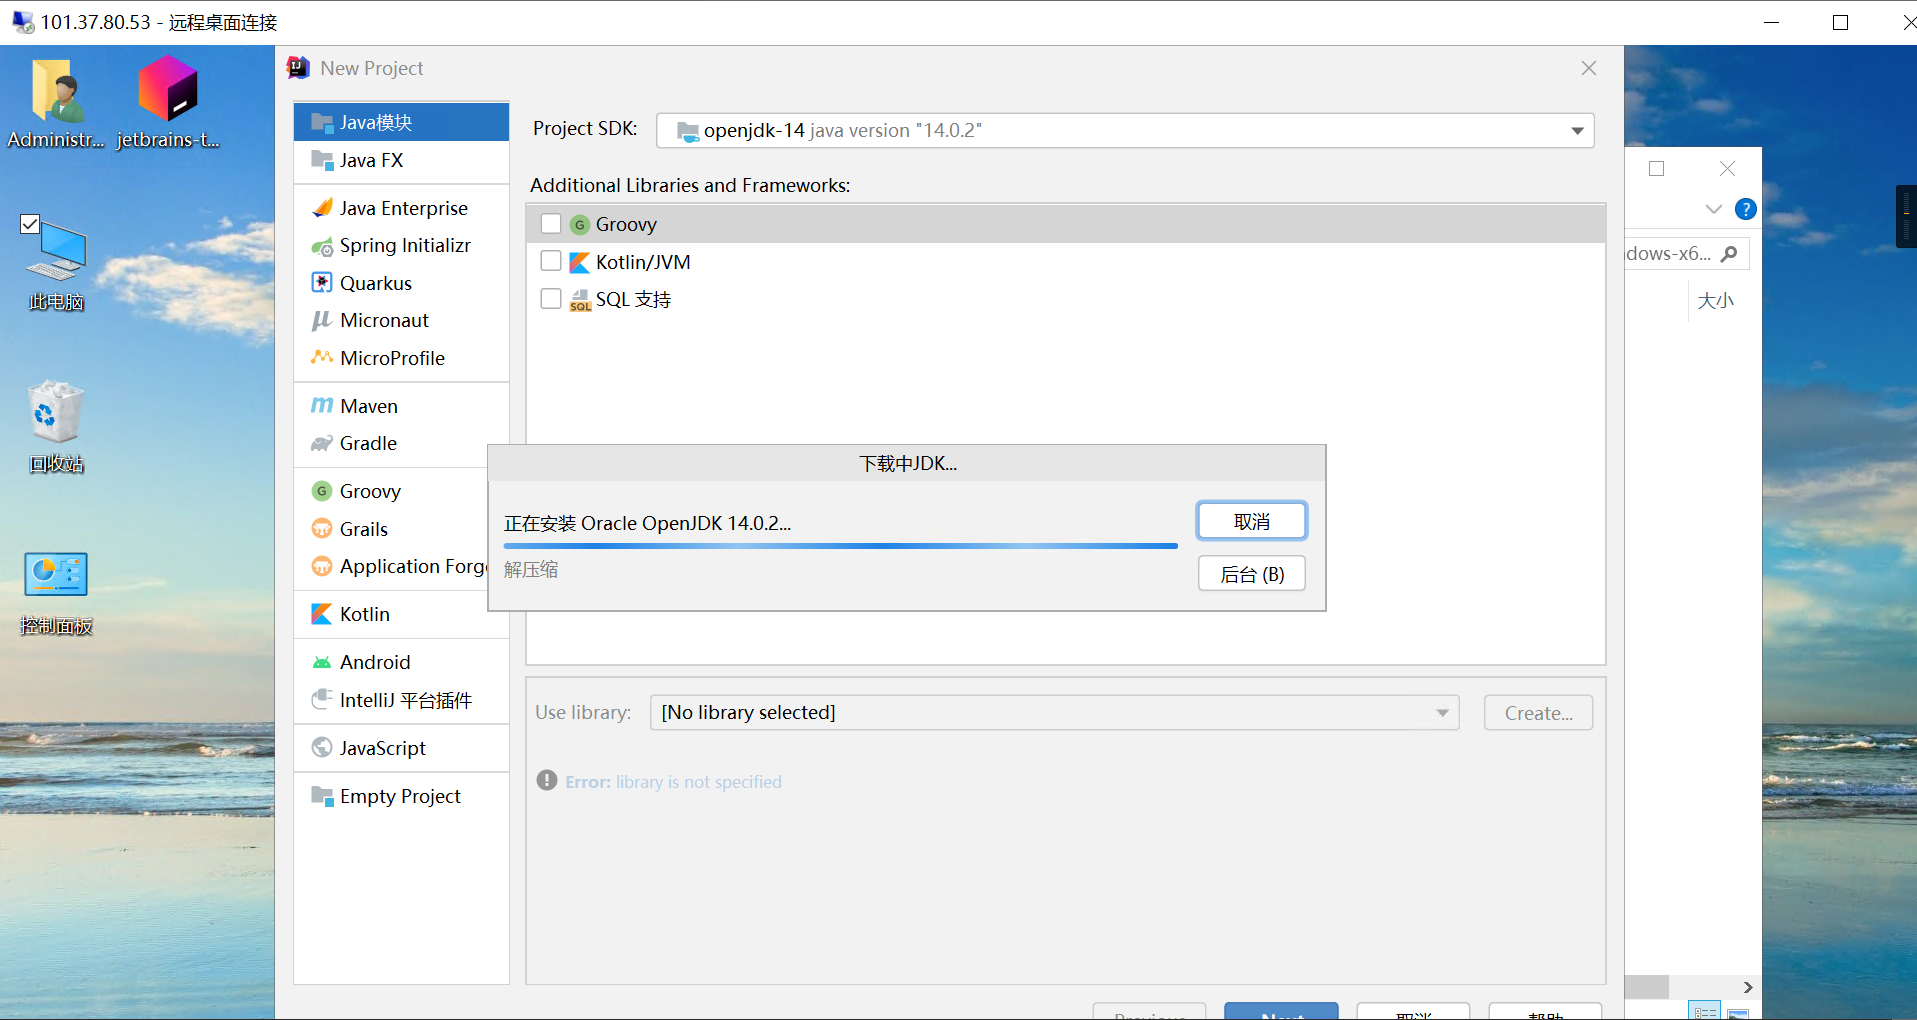Viewport: 1917px width, 1020px height.
Task: Select the Administrator folder desktop icon
Action: pyautogui.click(x=56, y=103)
